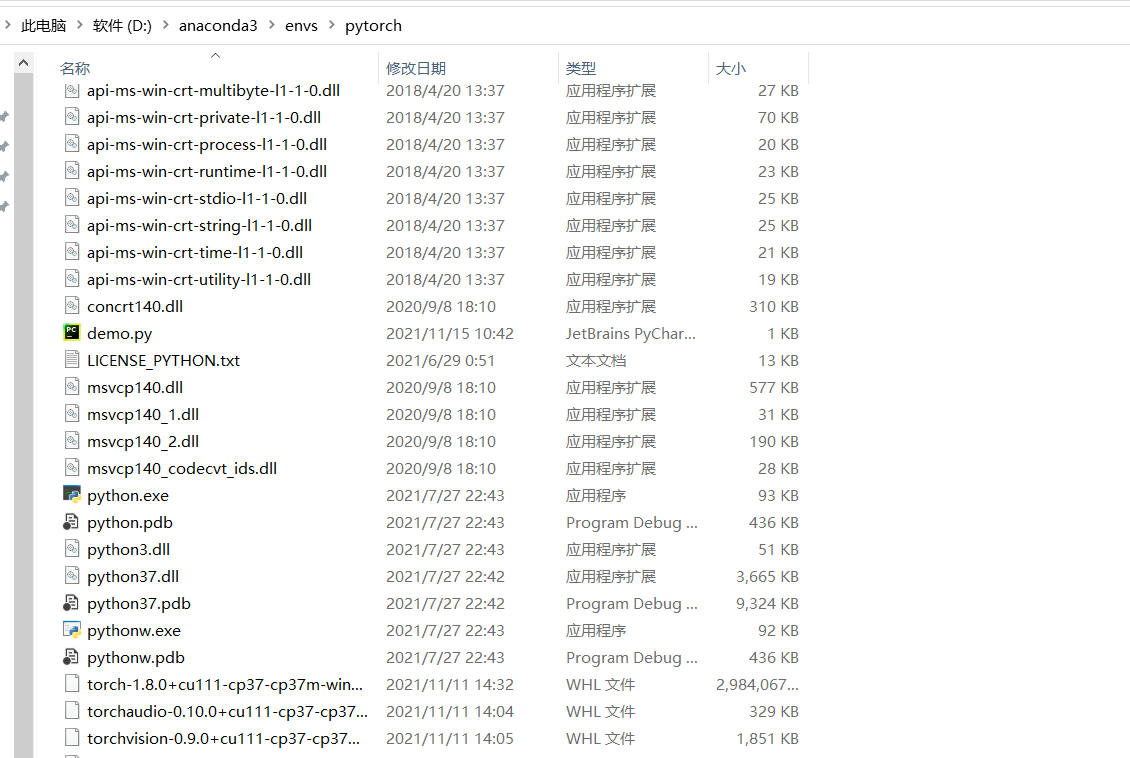Select file name LICENSE_PYTHON.txt
1130x758 pixels.
coord(164,360)
